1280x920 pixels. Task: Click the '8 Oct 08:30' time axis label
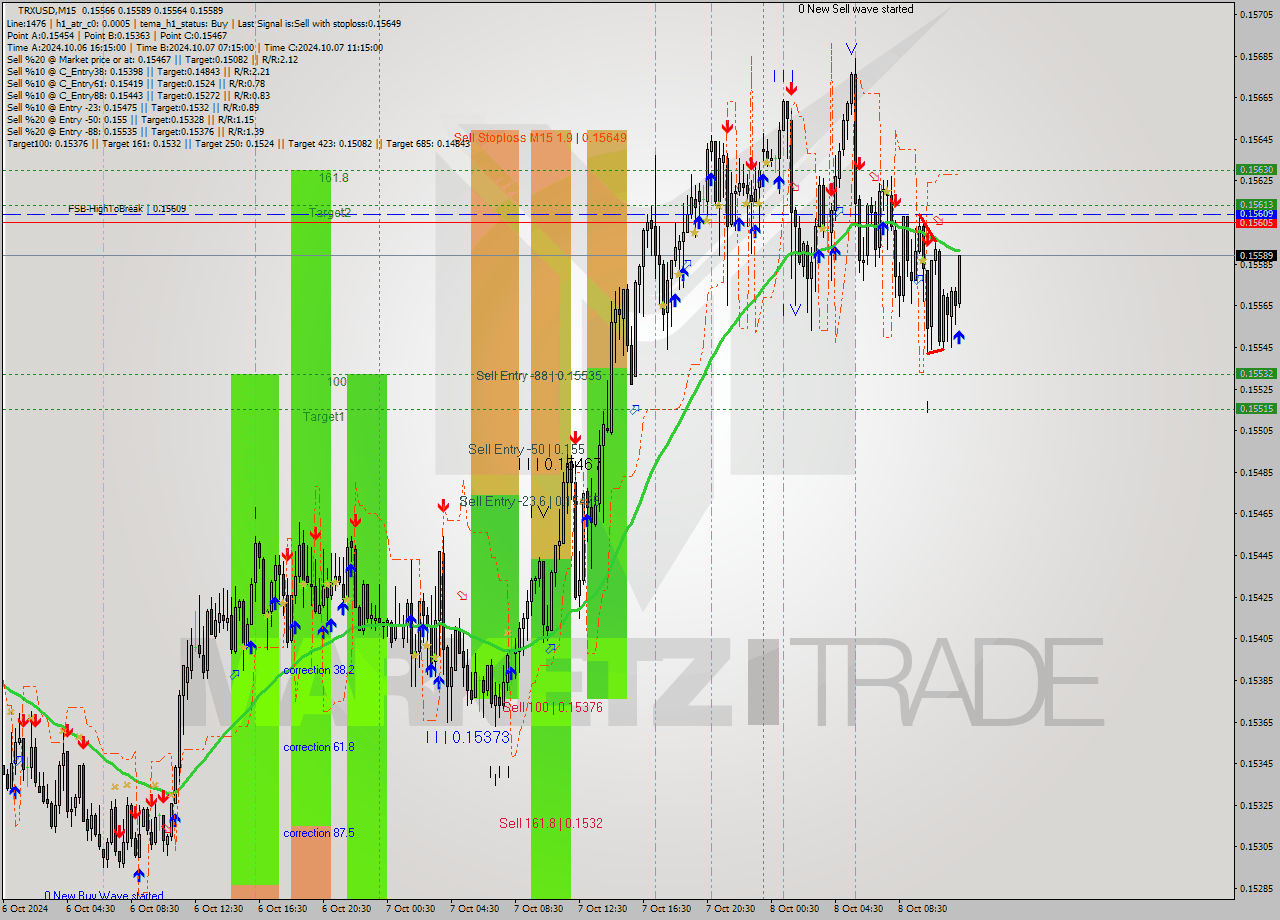[x=923, y=909]
